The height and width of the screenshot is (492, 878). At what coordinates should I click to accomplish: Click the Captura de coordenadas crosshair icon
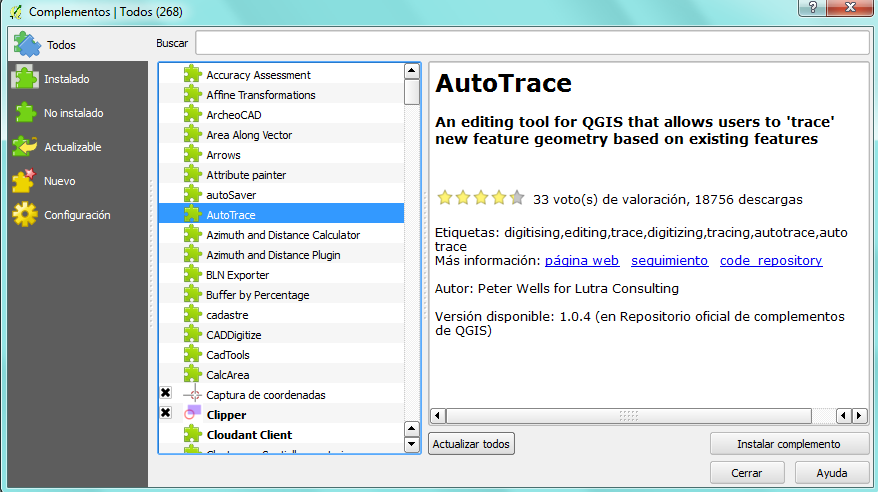[192, 395]
